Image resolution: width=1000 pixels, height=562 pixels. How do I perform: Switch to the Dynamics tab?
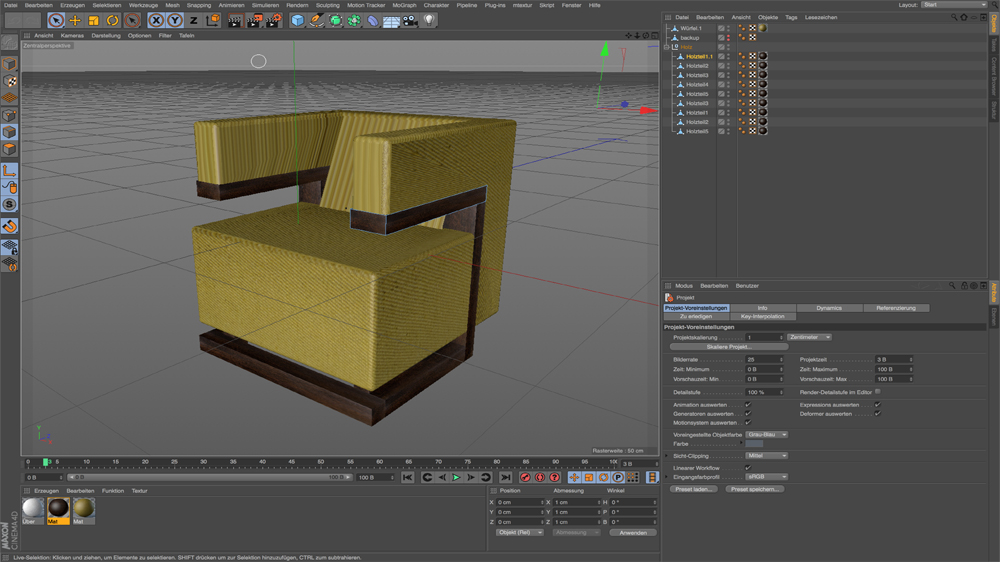829,308
